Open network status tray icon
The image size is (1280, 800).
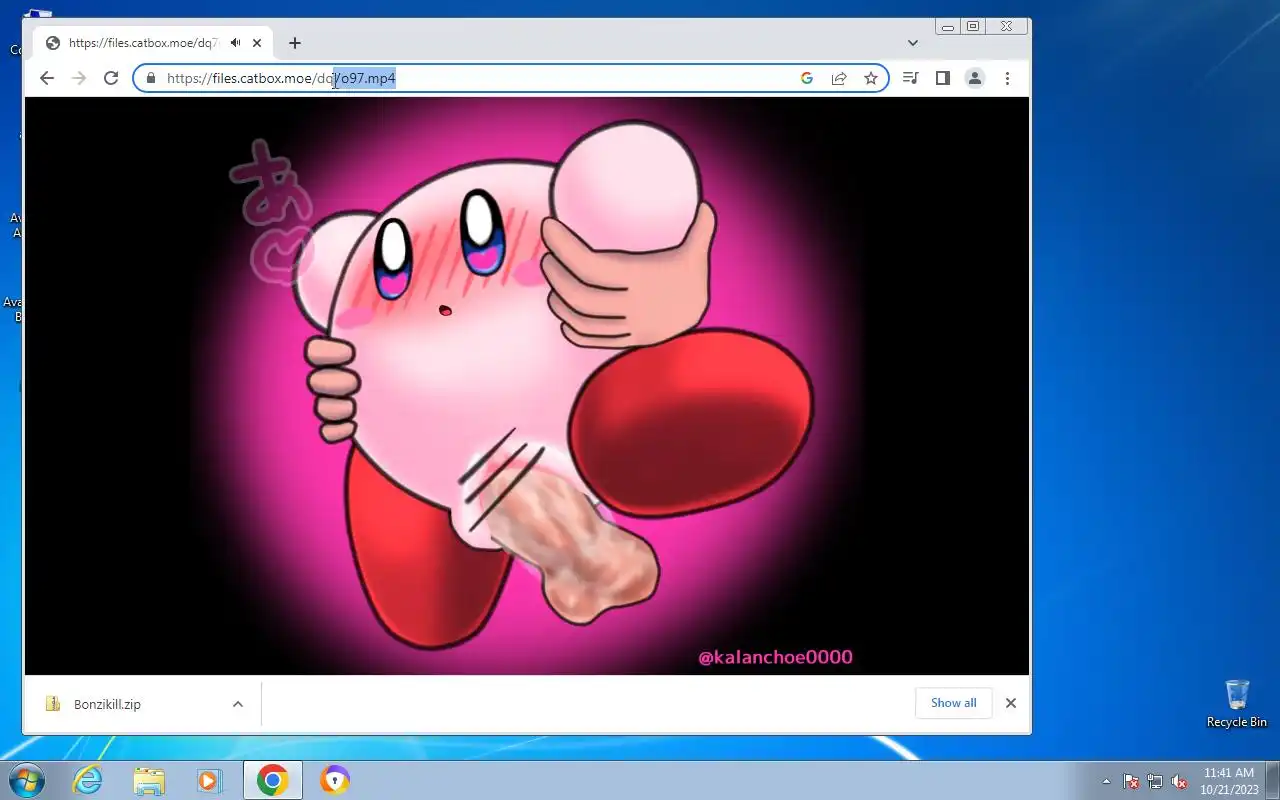pos(1155,781)
